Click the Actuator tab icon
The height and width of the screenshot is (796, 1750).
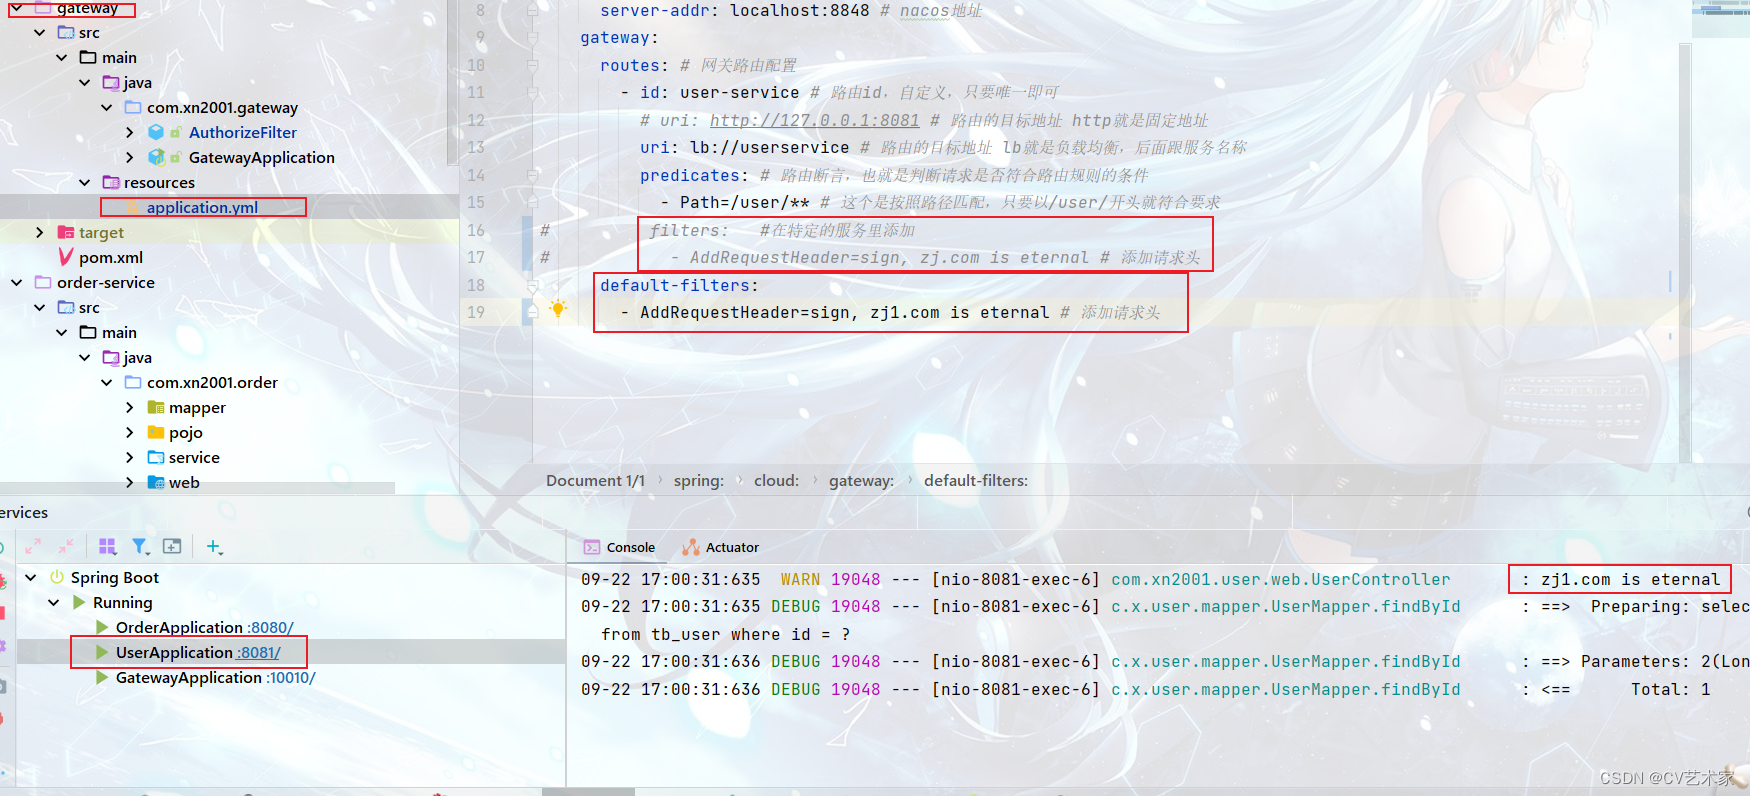691,547
